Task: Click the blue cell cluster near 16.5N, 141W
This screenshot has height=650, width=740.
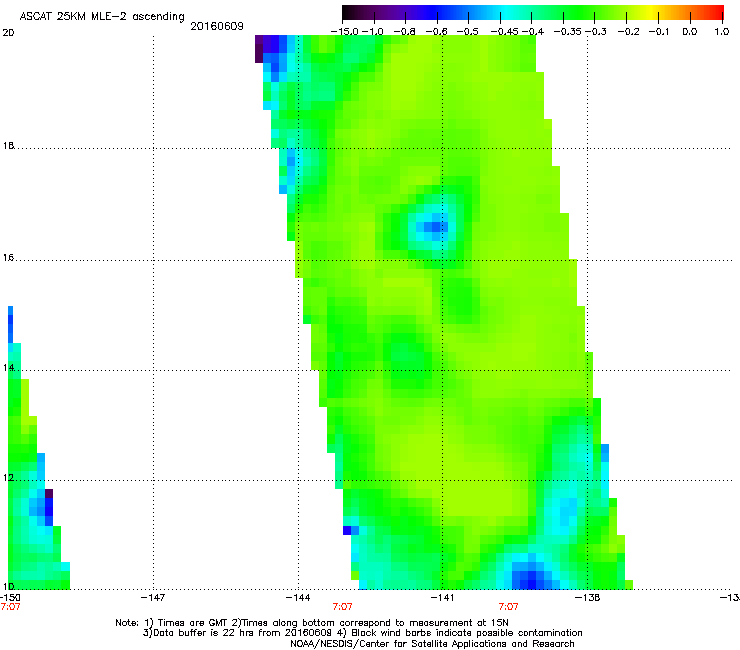Action: point(435,227)
